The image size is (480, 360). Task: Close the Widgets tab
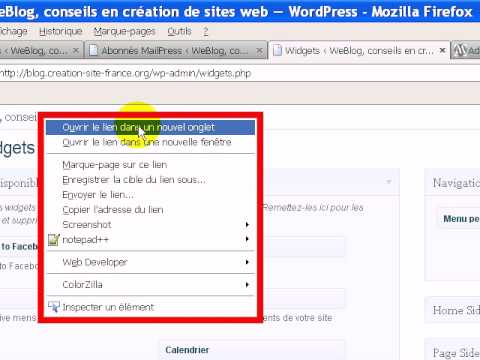[442, 50]
